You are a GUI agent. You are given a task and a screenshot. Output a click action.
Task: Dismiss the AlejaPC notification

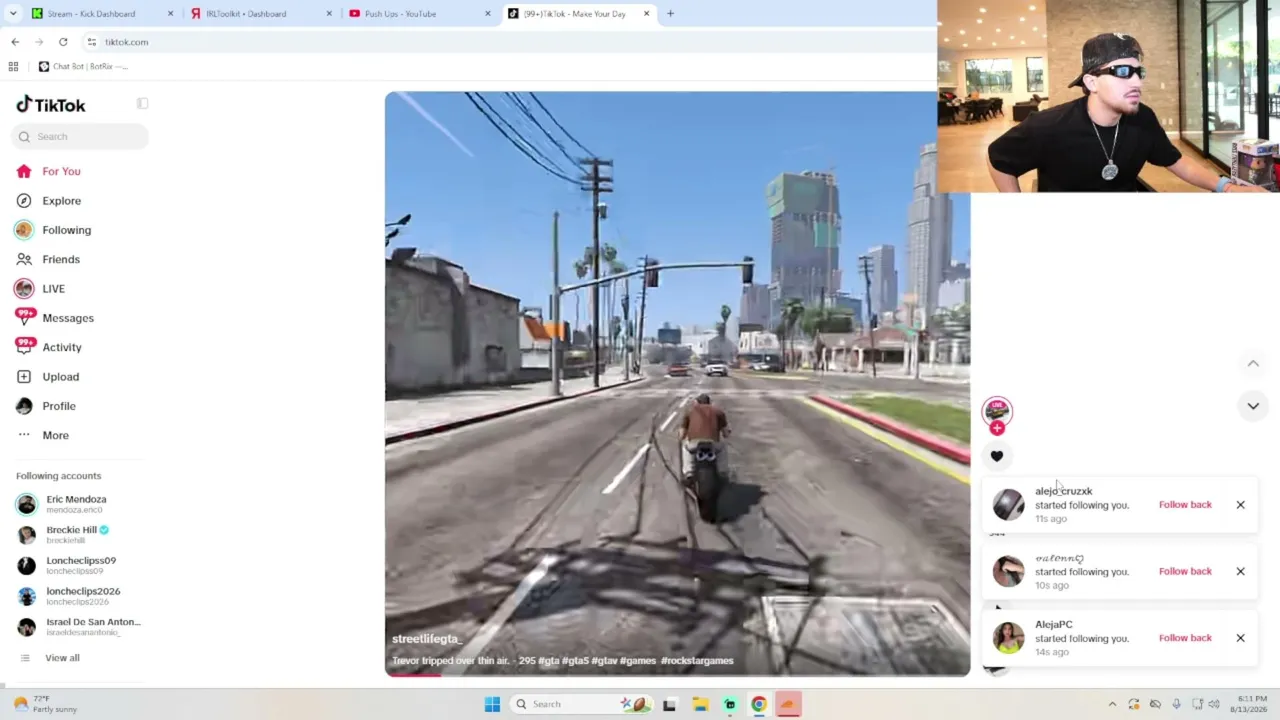tap(1240, 638)
